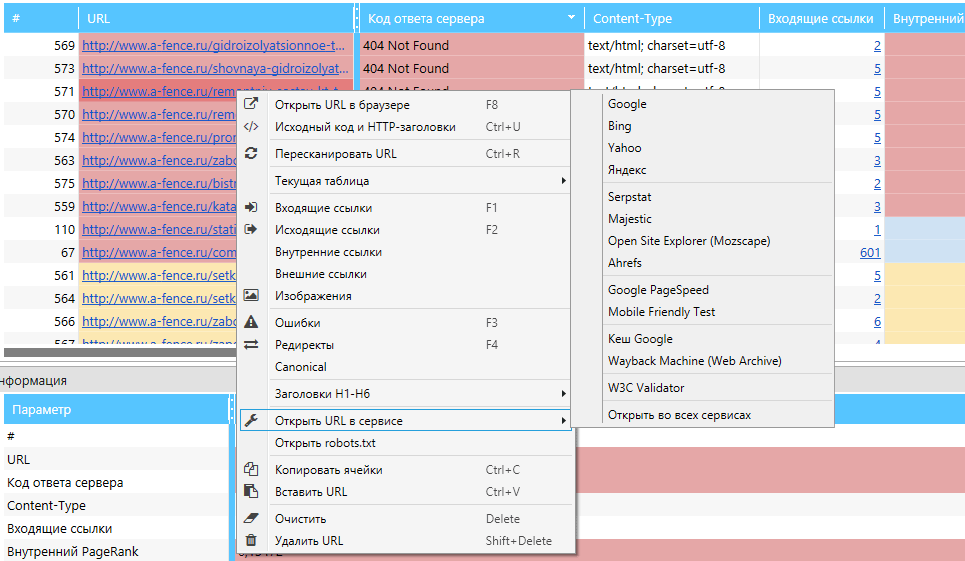Click incoming links count 601 in row 67
Image resolution: width=965 pixels, height=561 pixels.
tap(869, 253)
